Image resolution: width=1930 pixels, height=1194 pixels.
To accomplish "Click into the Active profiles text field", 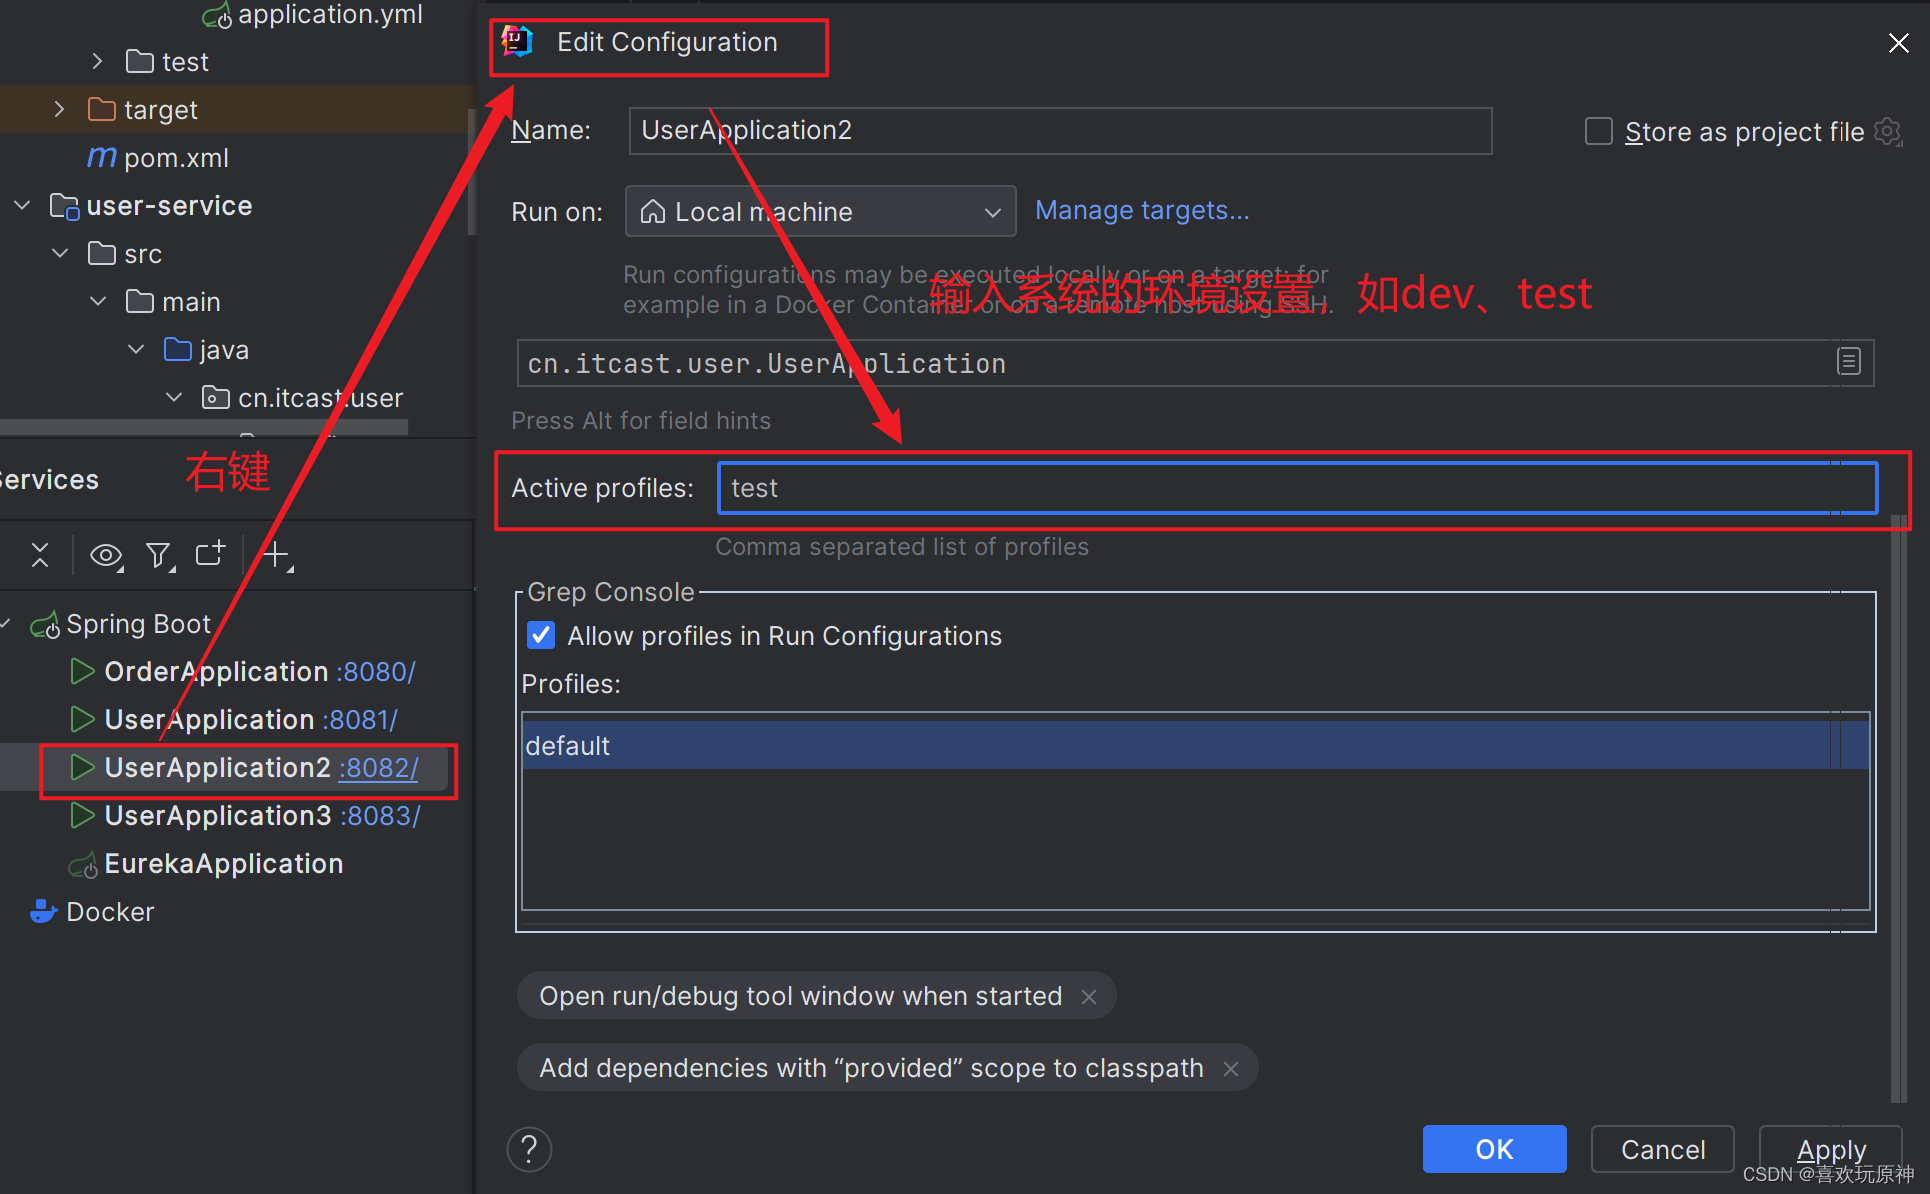I will pos(1296,488).
